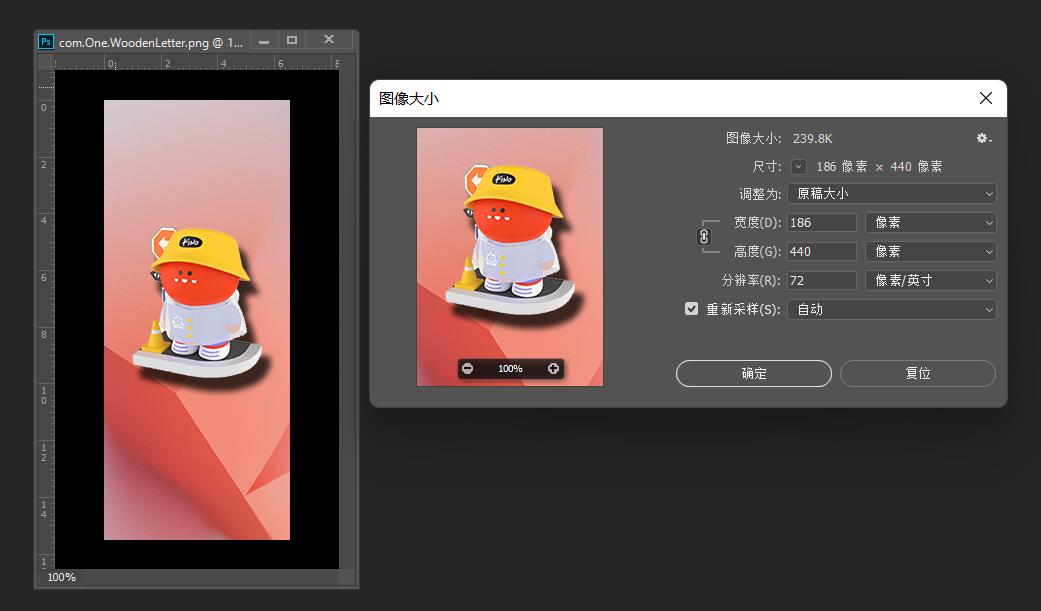Screen dimensions: 1041x611
Task: Click the Ps icon on the document title bar
Action: (45, 40)
